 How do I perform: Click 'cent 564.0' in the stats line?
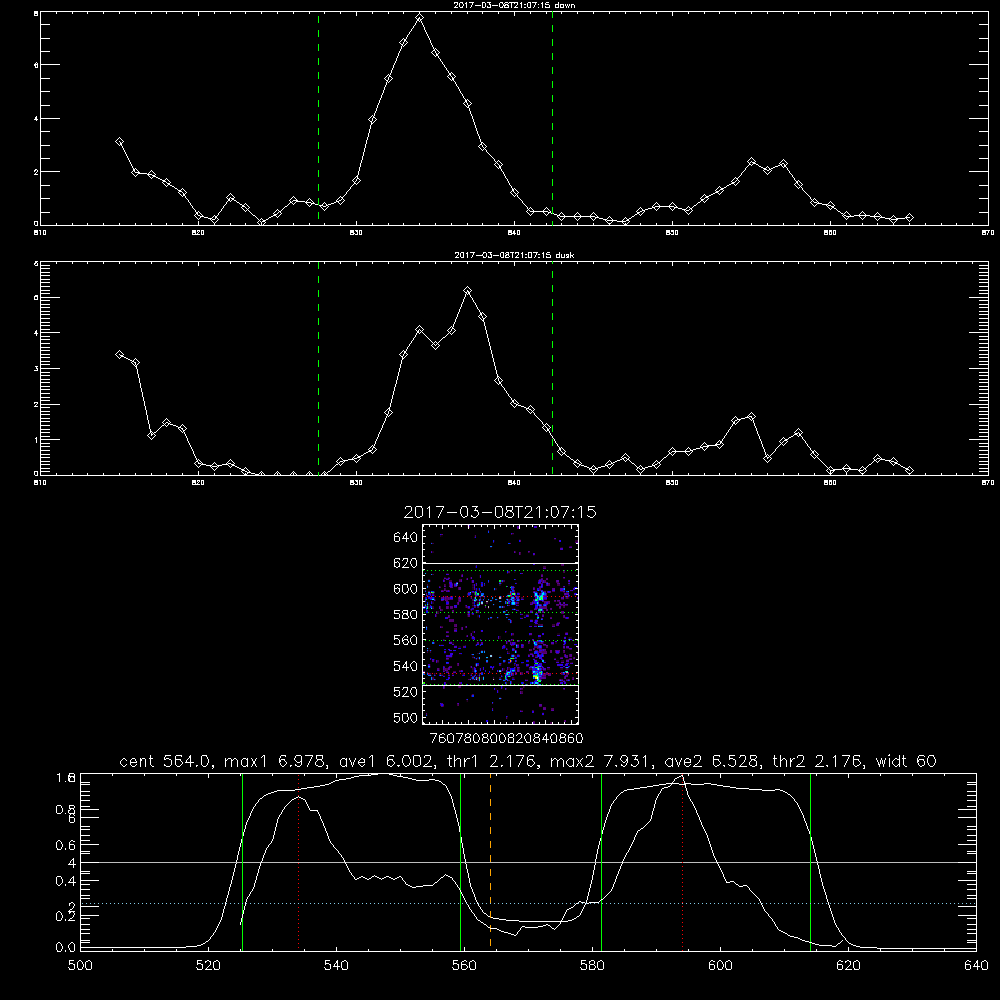167,761
